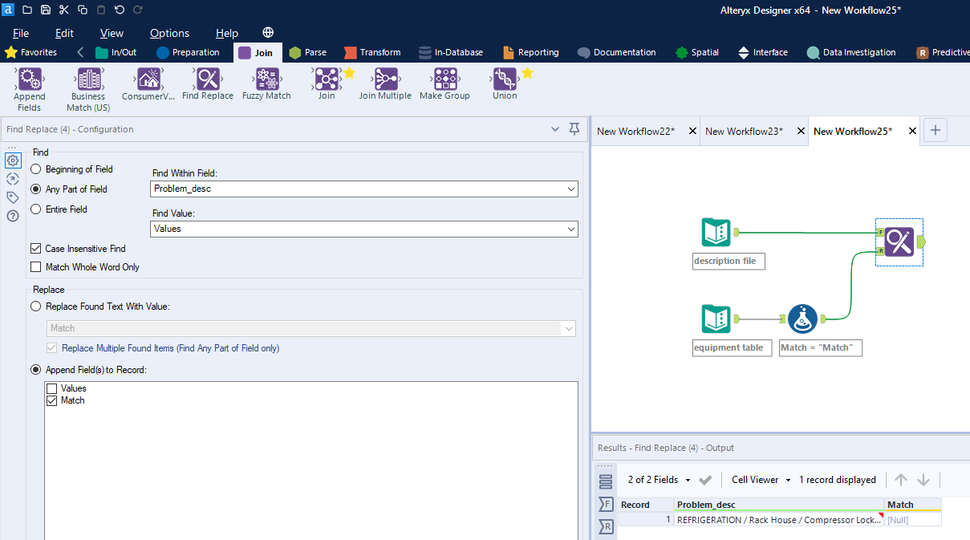Uncheck the Match field checkbox
The image size is (970, 540).
coord(52,401)
